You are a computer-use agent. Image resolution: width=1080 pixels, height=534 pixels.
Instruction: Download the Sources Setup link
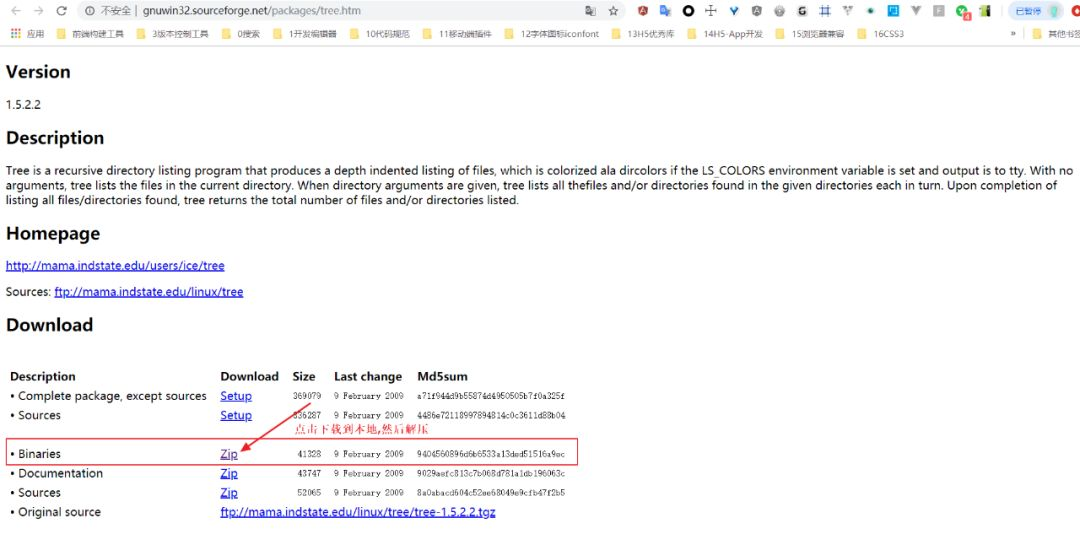click(x=236, y=415)
